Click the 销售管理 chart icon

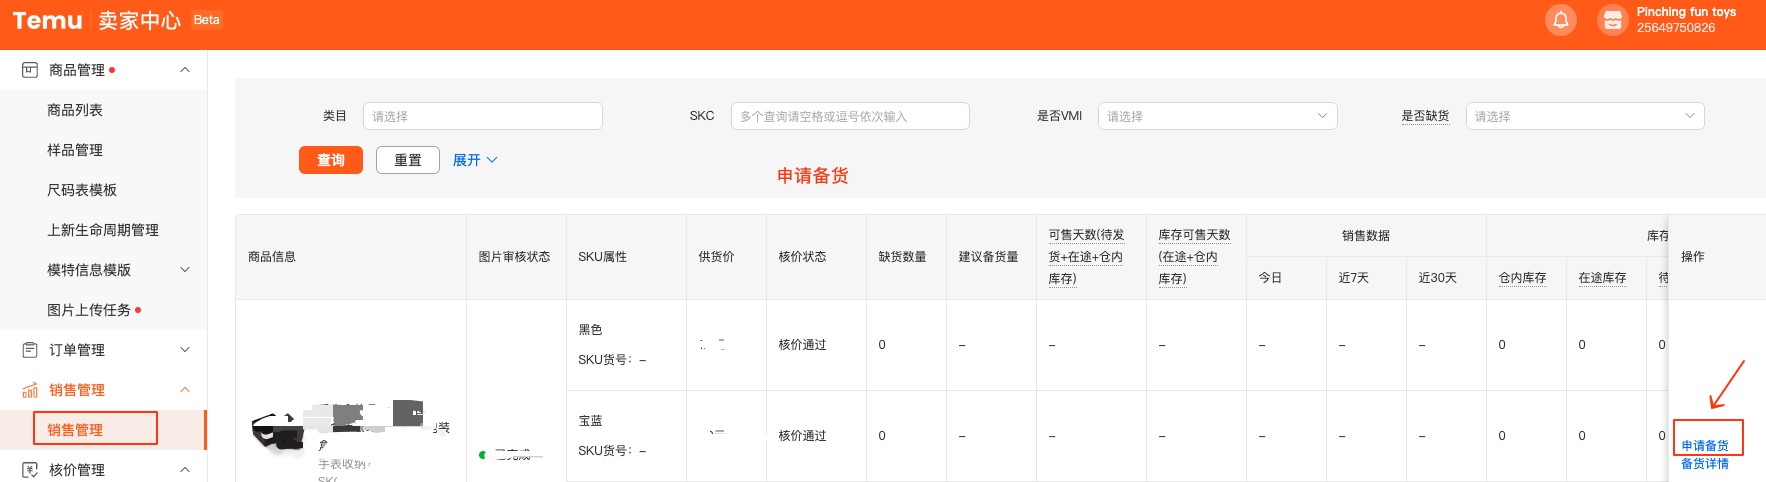pyautogui.click(x=30, y=390)
